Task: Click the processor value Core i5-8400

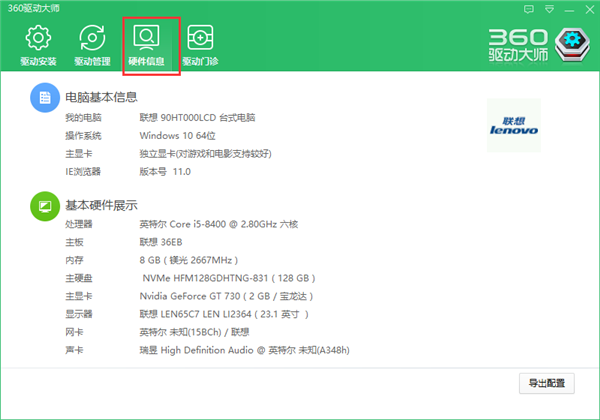Action: 218,224
